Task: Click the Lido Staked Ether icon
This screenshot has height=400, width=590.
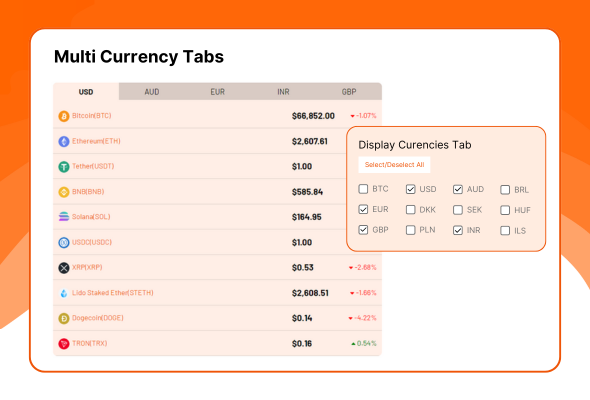Action: click(64, 293)
